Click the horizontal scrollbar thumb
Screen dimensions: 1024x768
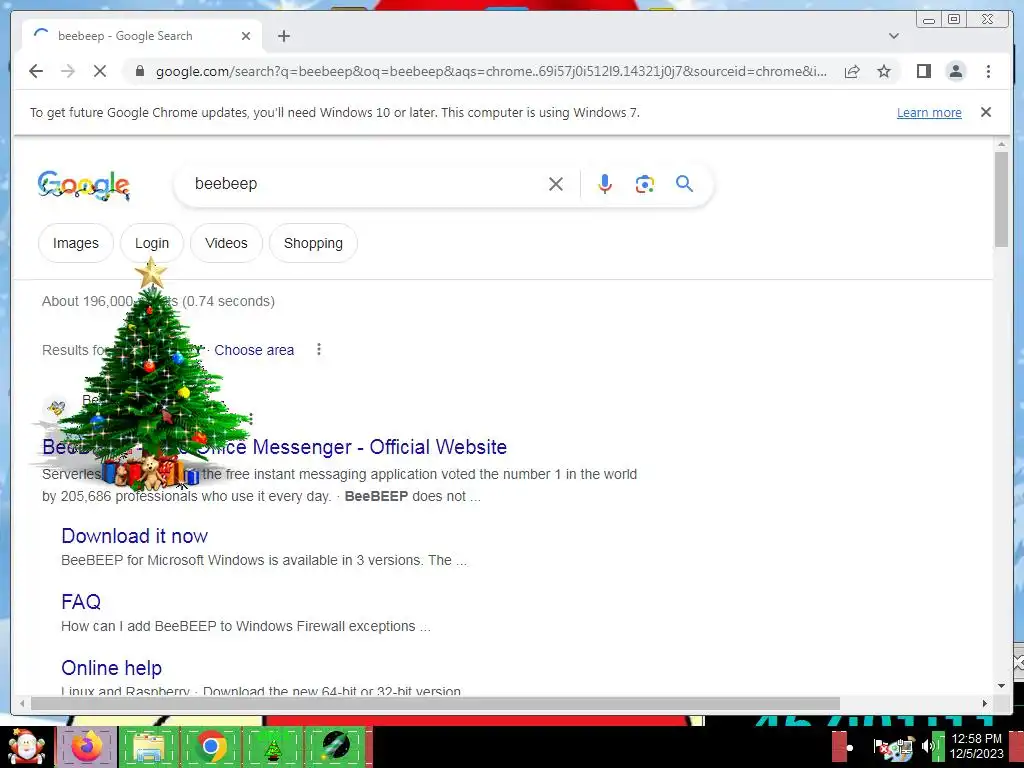(x=435, y=703)
